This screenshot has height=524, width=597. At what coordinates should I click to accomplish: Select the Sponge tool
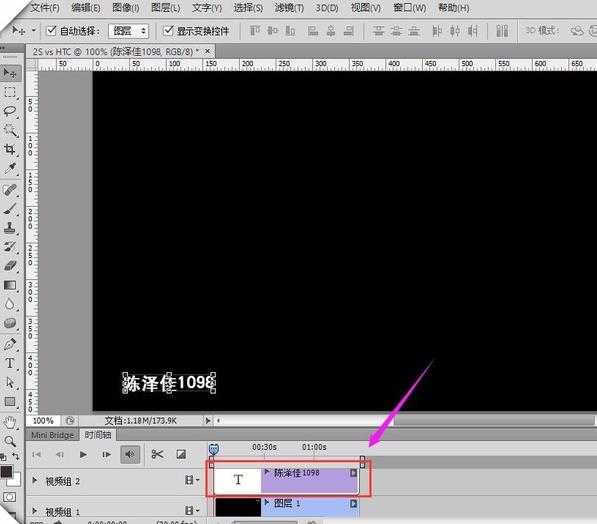[10, 323]
